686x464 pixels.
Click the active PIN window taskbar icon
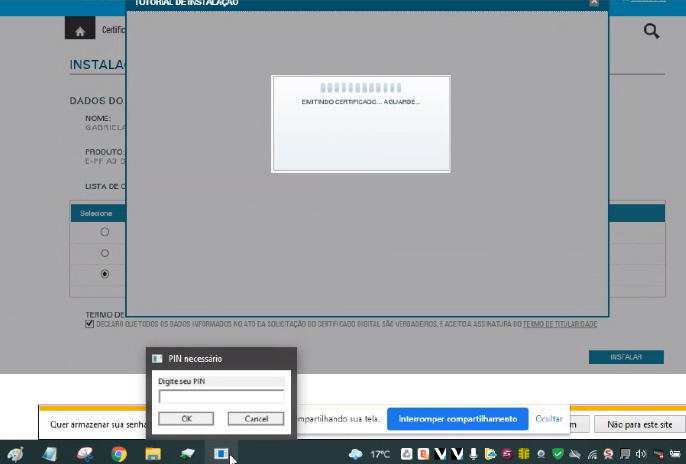[x=221, y=454]
